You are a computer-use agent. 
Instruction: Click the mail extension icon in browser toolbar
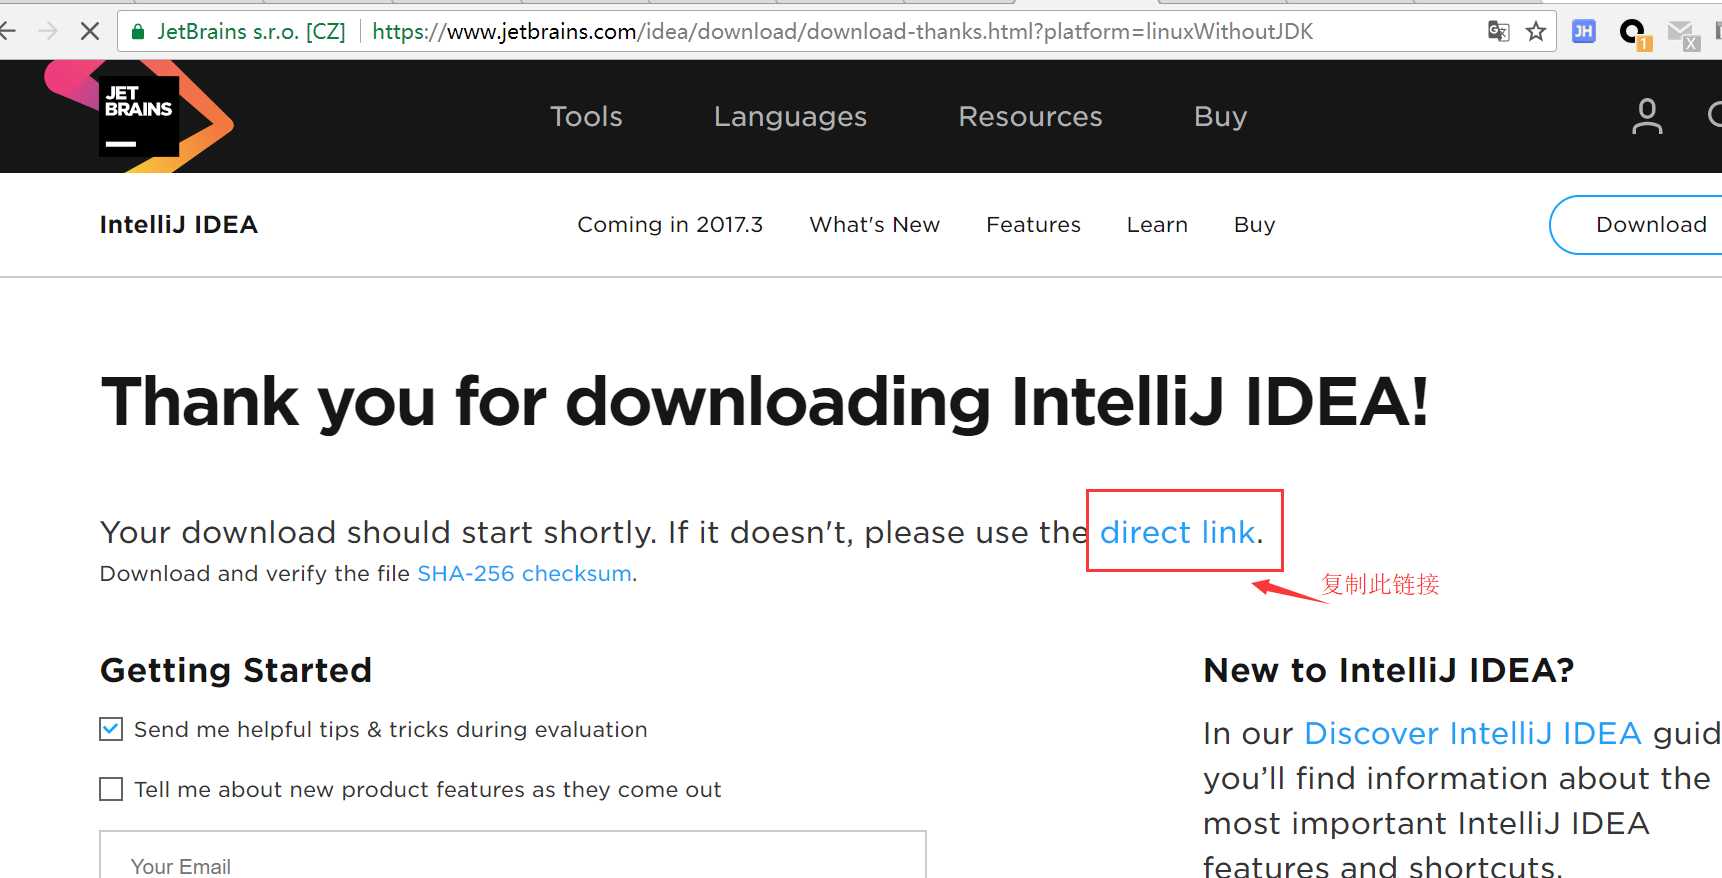pos(1683,34)
